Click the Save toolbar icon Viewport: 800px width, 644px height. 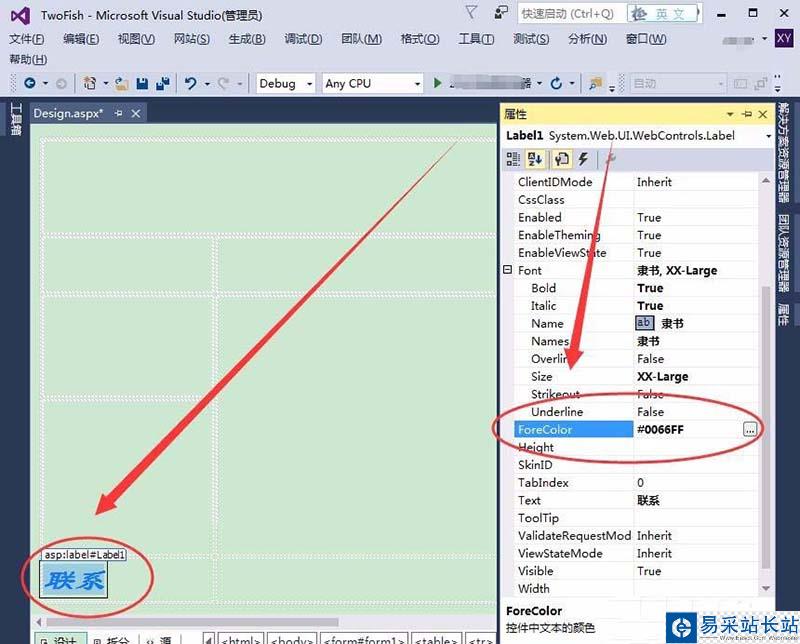[142, 83]
